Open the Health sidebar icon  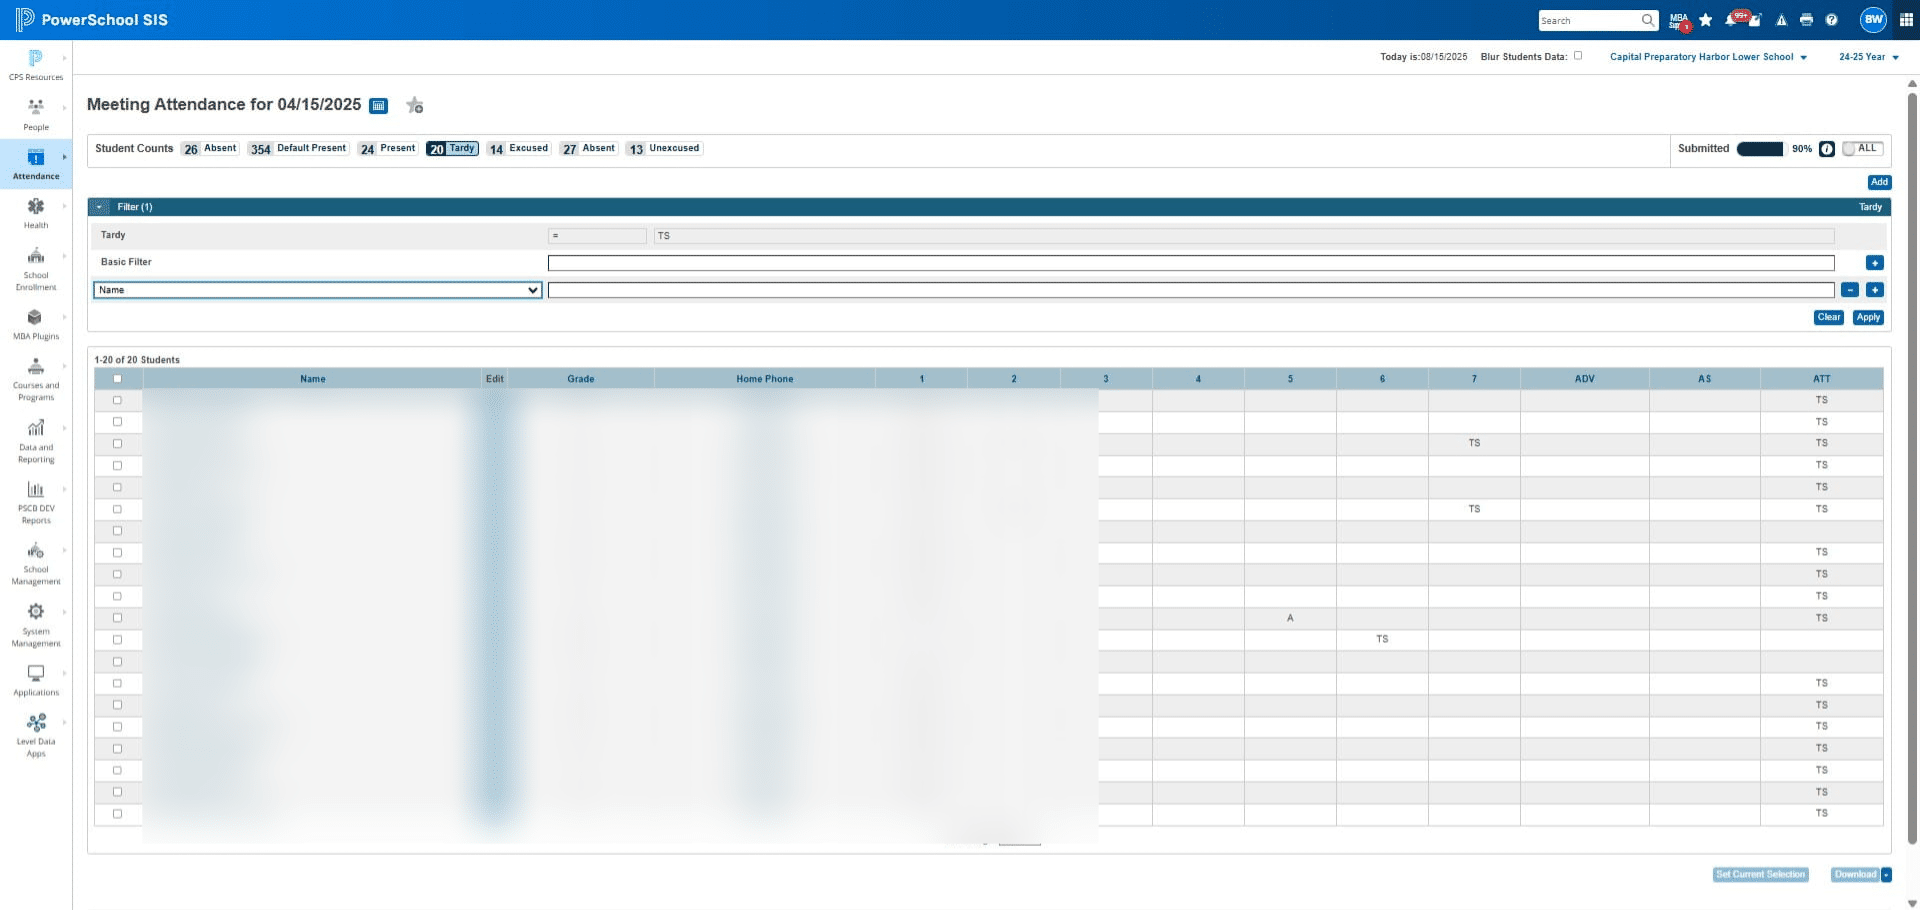coord(36,206)
